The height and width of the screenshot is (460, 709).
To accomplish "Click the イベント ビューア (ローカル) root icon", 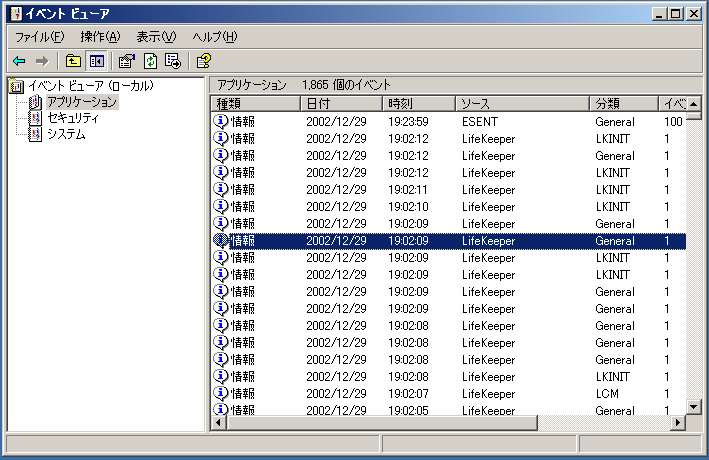I will (x=17, y=86).
